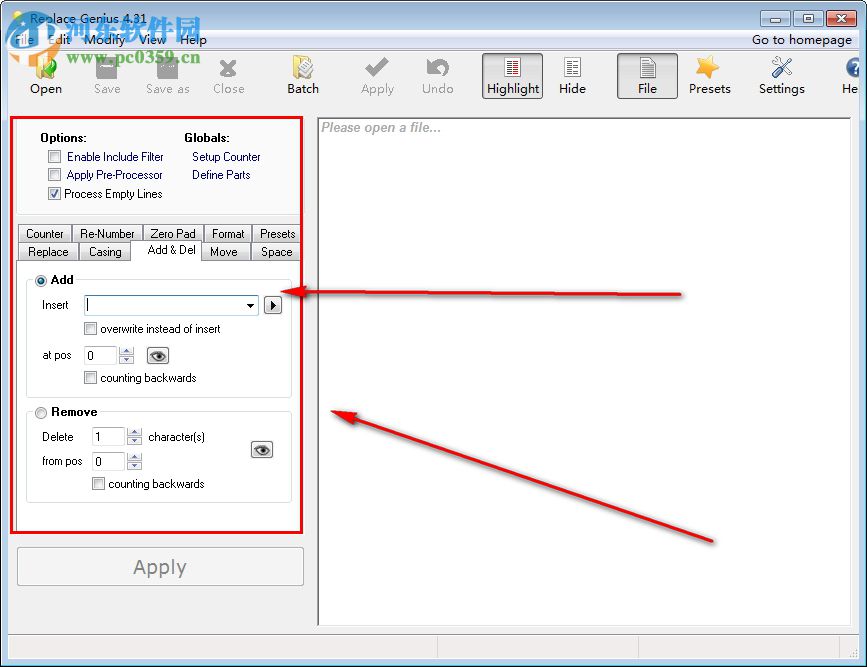Switch to the Counter tab

coord(45,233)
